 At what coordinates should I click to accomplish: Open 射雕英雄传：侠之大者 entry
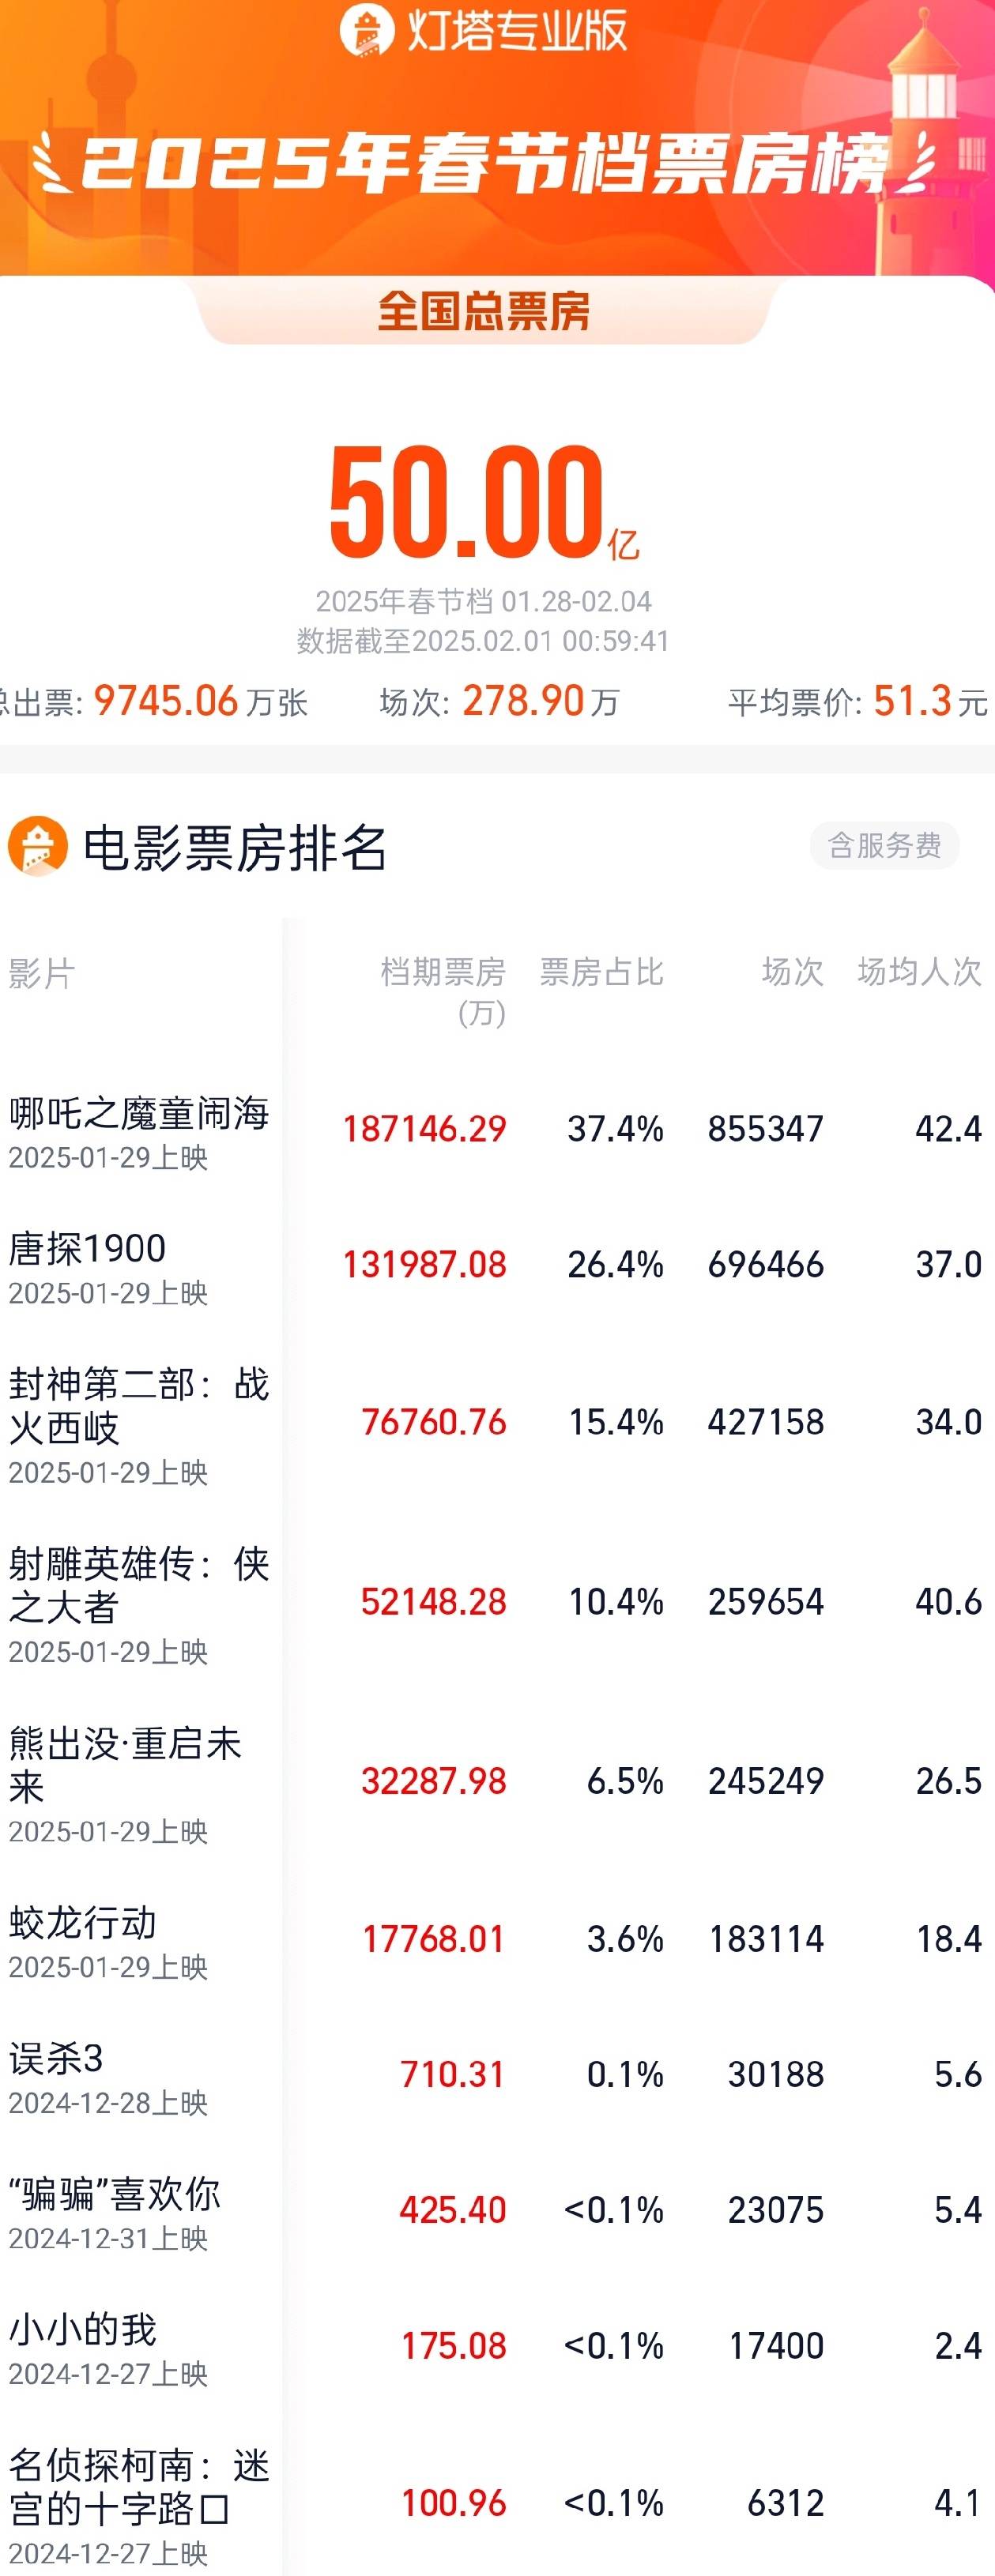pyautogui.click(x=497, y=1602)
